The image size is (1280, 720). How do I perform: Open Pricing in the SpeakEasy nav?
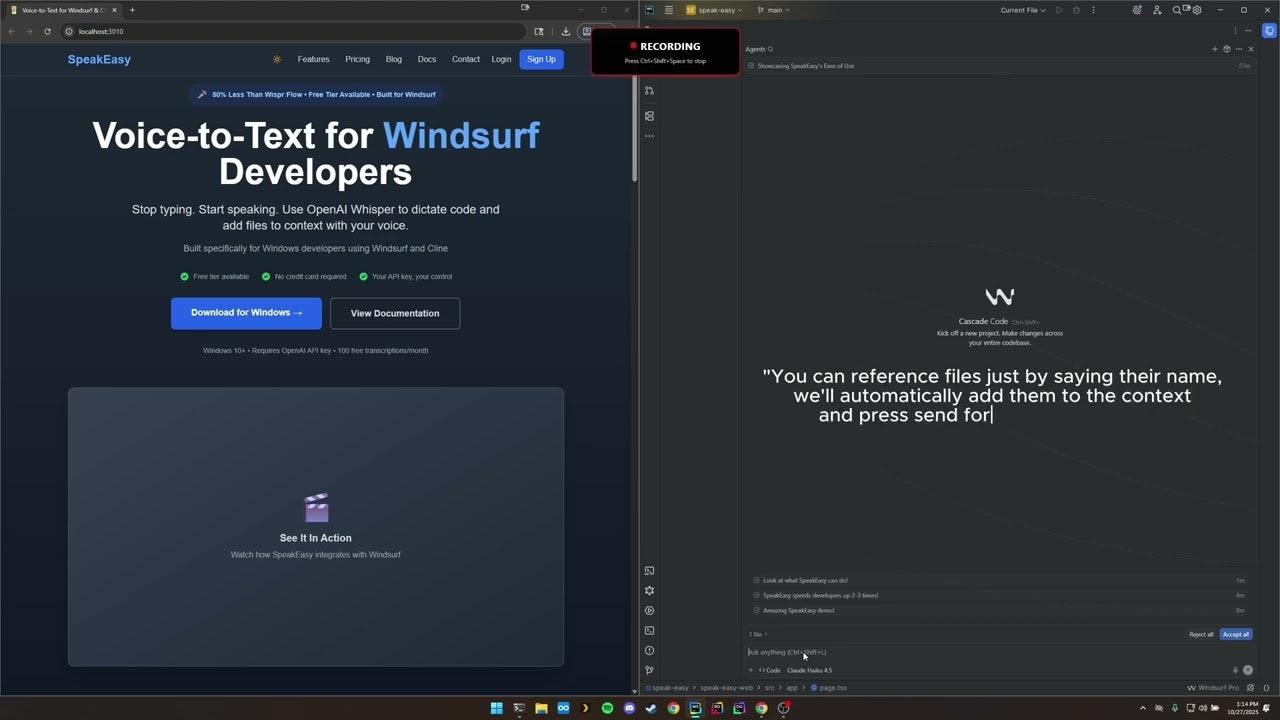357,59
